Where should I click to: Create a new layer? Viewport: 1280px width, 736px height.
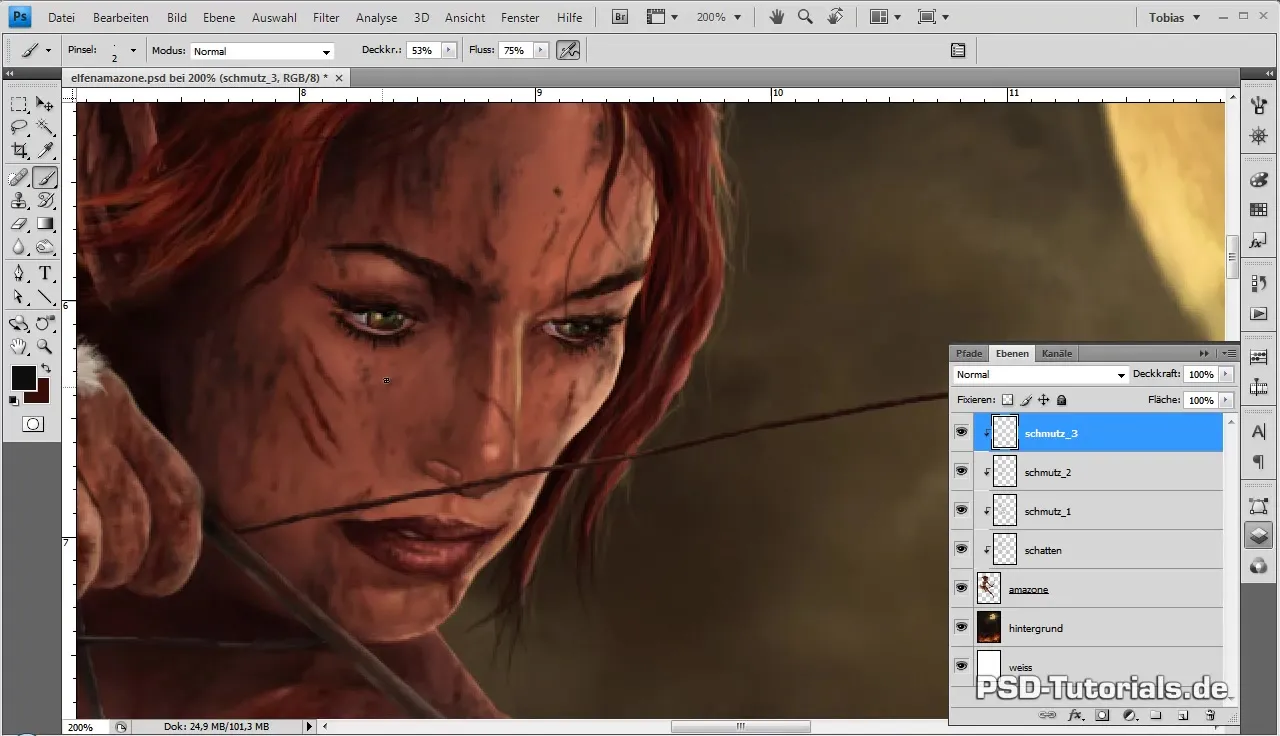[x=1182, y=715]
